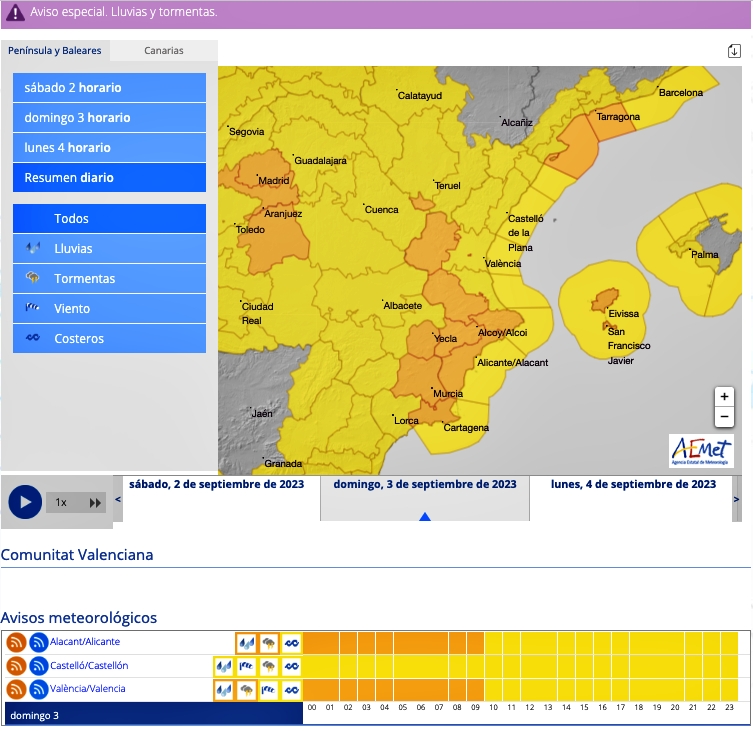Click the download icon above the map

tap(734, 51)
